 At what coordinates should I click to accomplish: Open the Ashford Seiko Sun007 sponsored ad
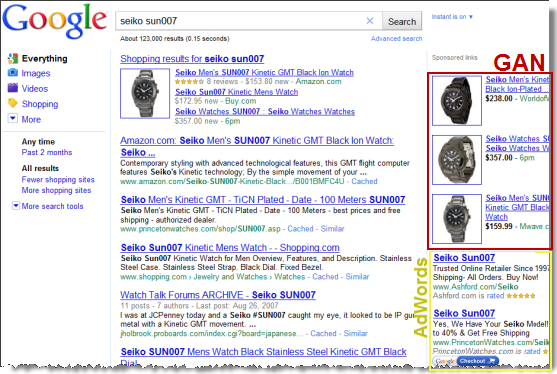(x=464, y=258)
